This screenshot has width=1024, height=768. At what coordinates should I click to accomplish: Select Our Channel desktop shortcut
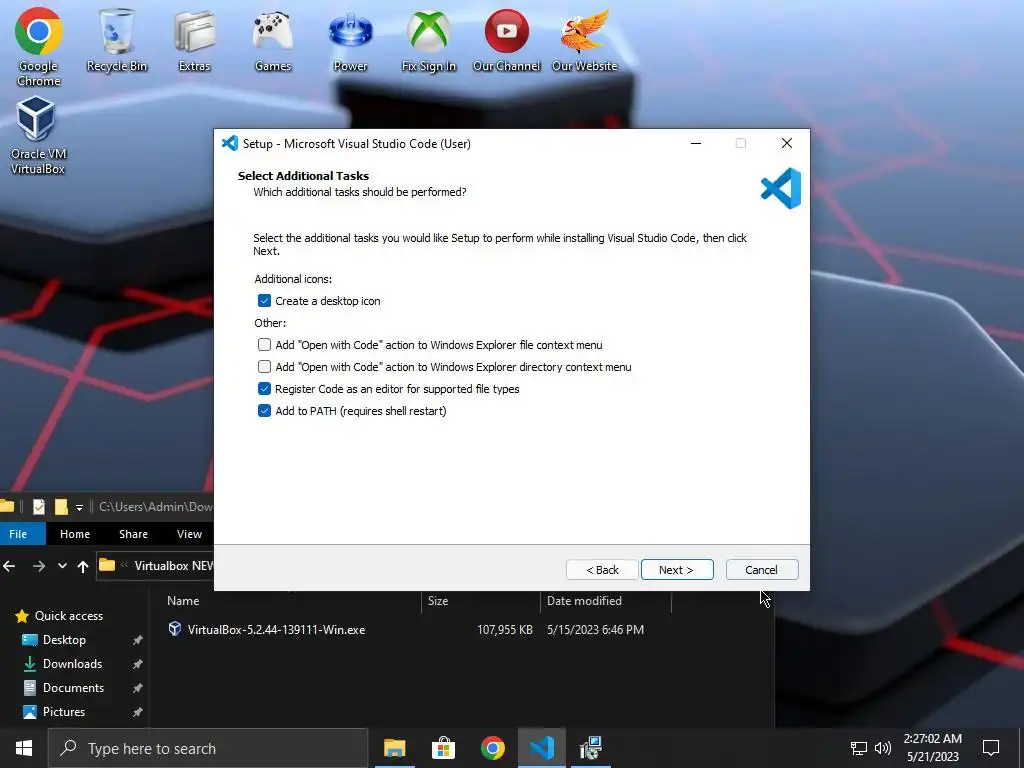(x=506, y=40)
